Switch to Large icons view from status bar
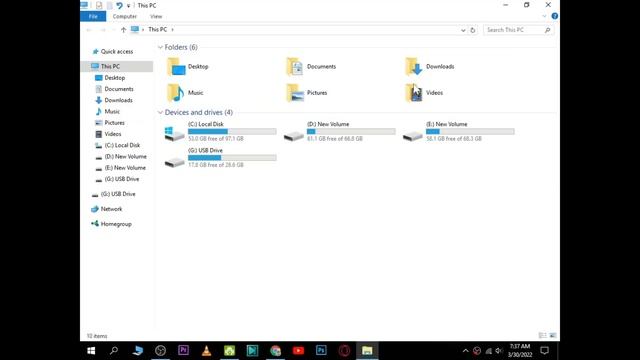 (553, 336)
